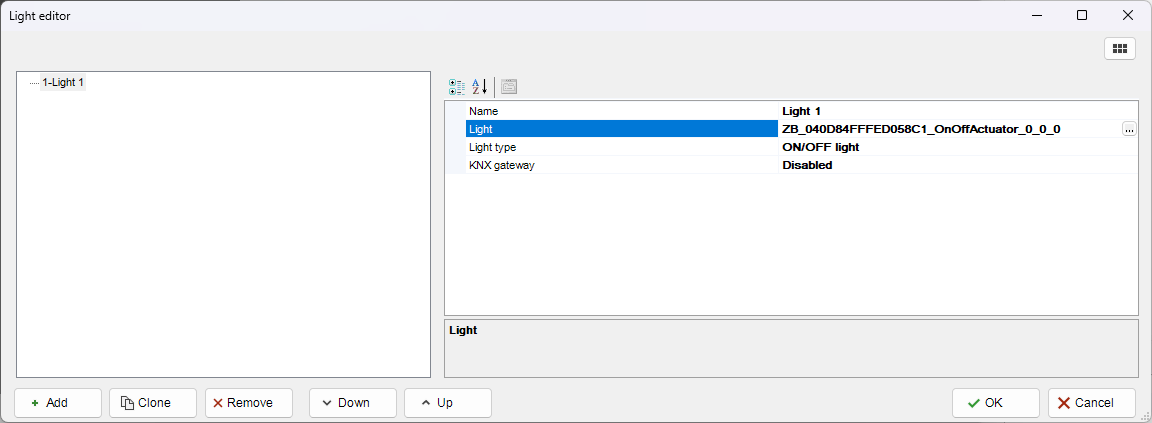This screenshot has height=423, width=1152.
Task: Cancel the Light editor dialog
Action: click(1091, 403)
